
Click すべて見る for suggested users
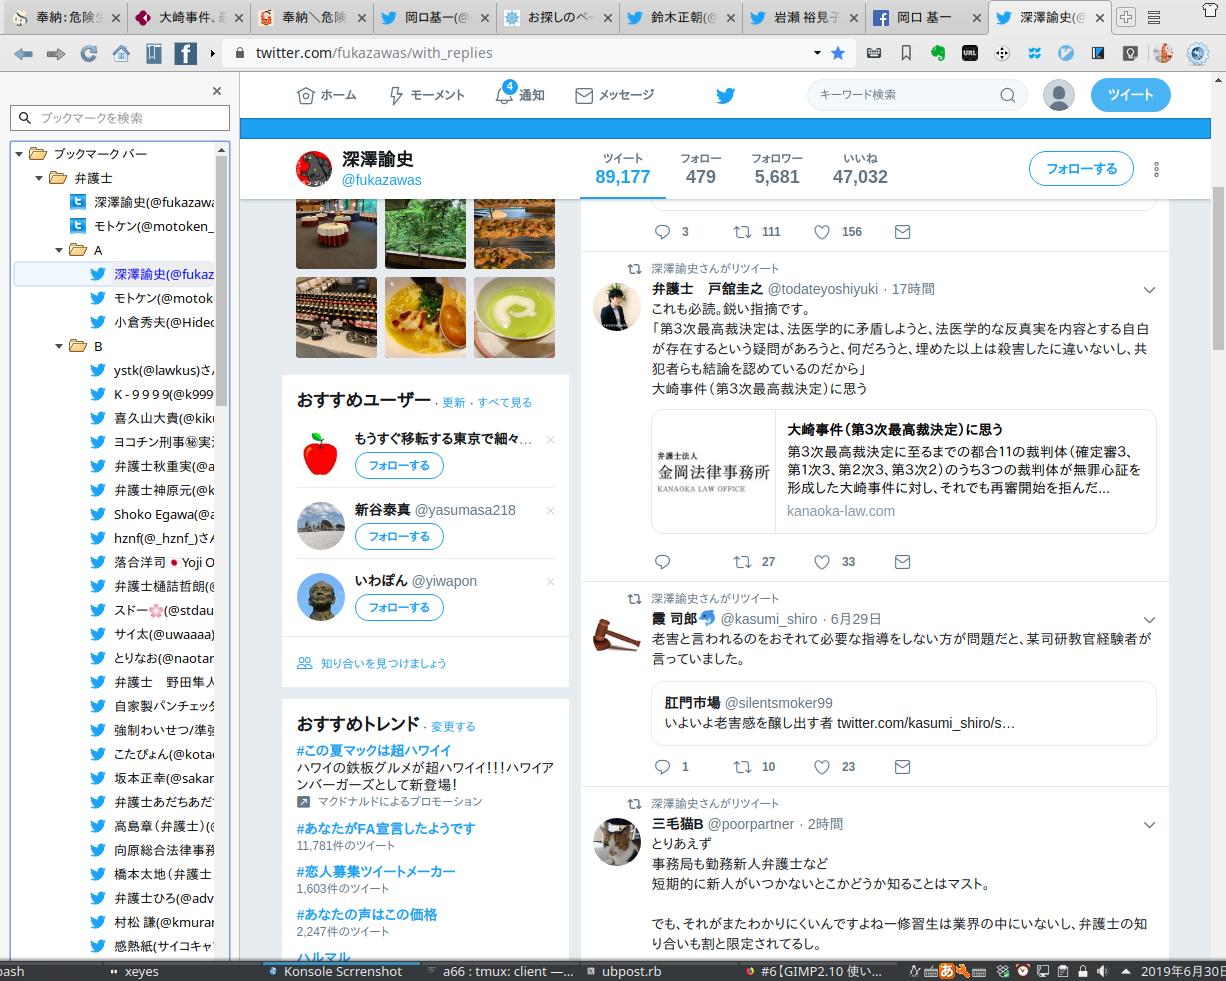tap(504, 402)
